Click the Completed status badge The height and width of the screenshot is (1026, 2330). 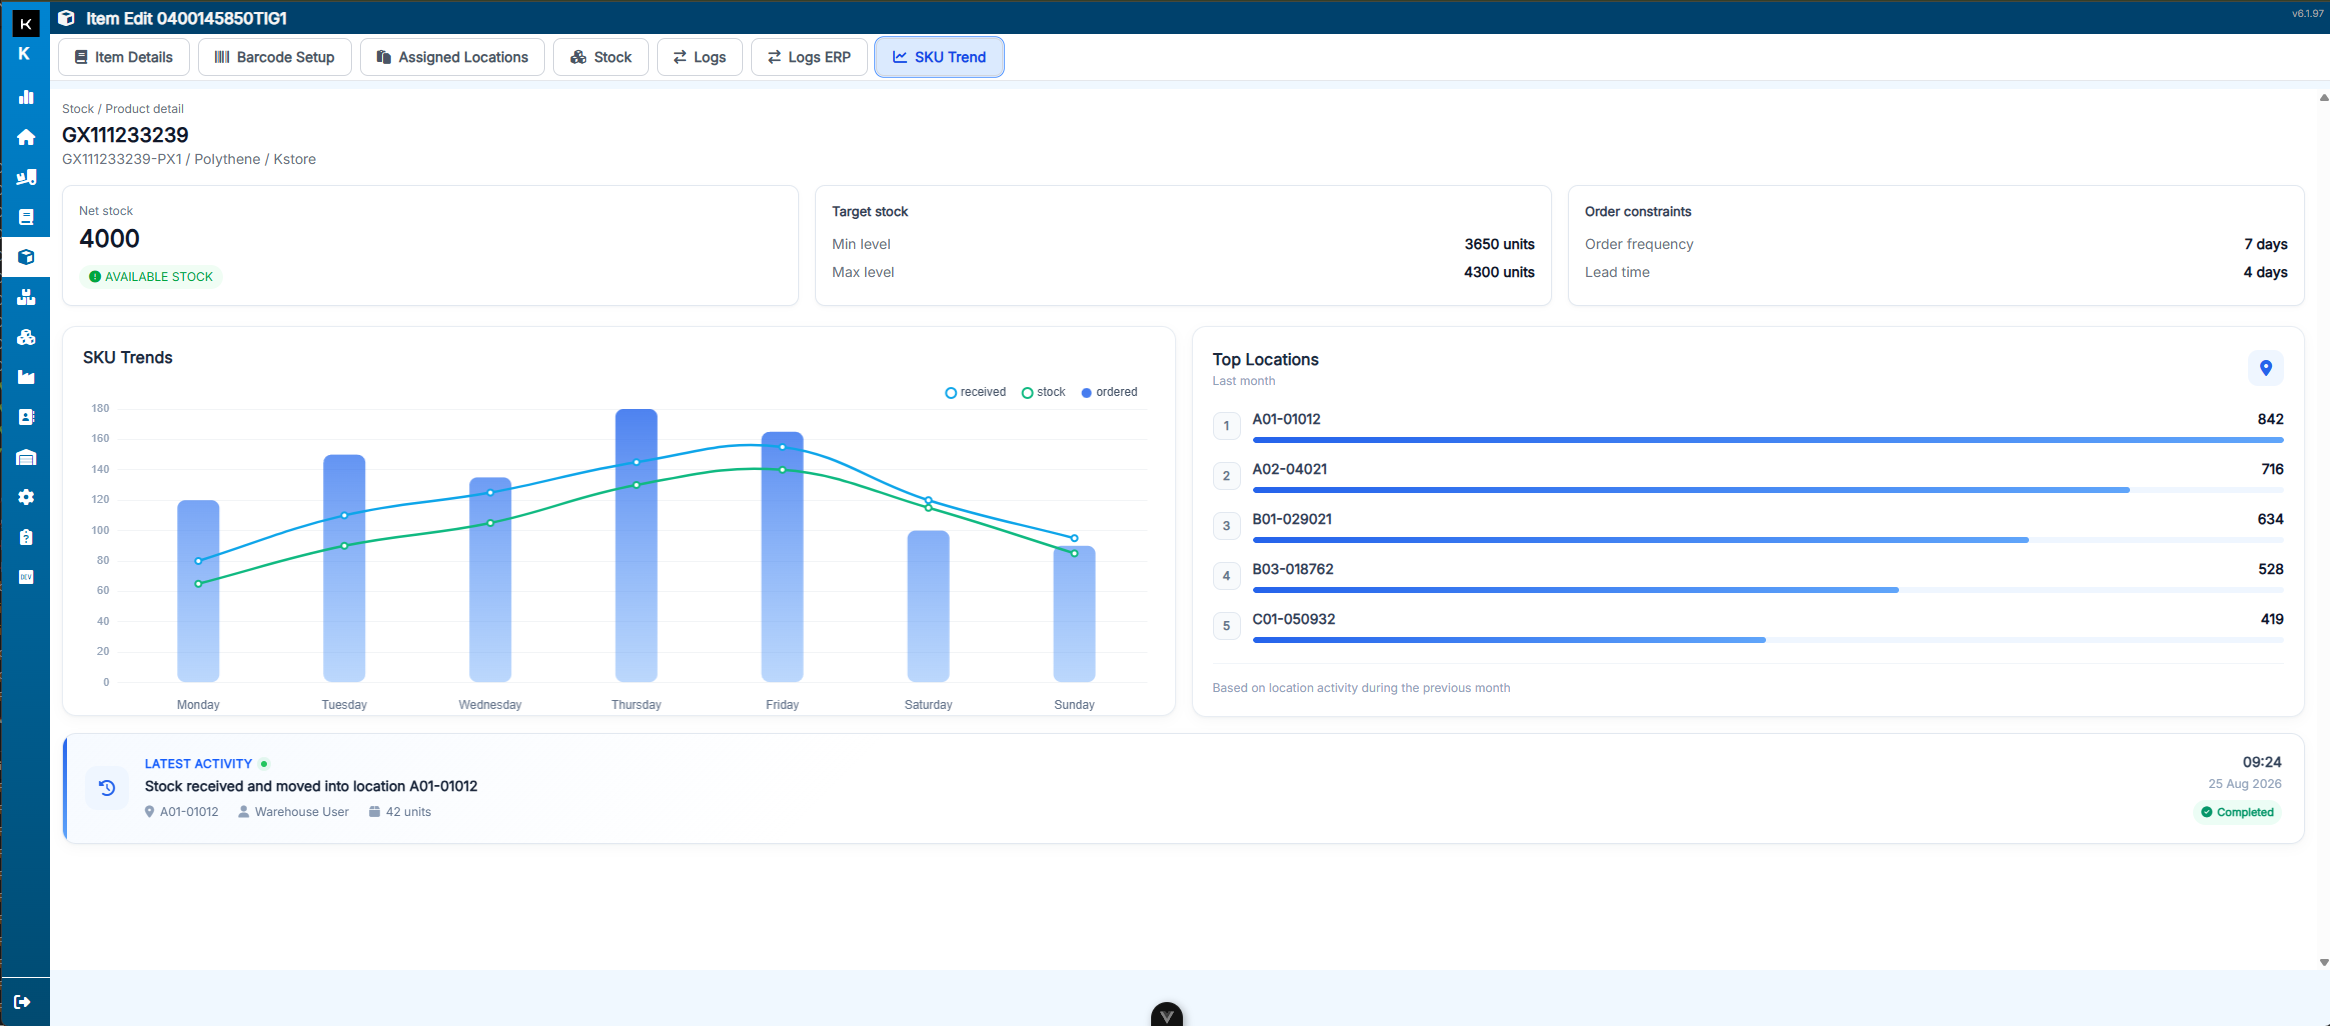click(x=2238, y=812)
